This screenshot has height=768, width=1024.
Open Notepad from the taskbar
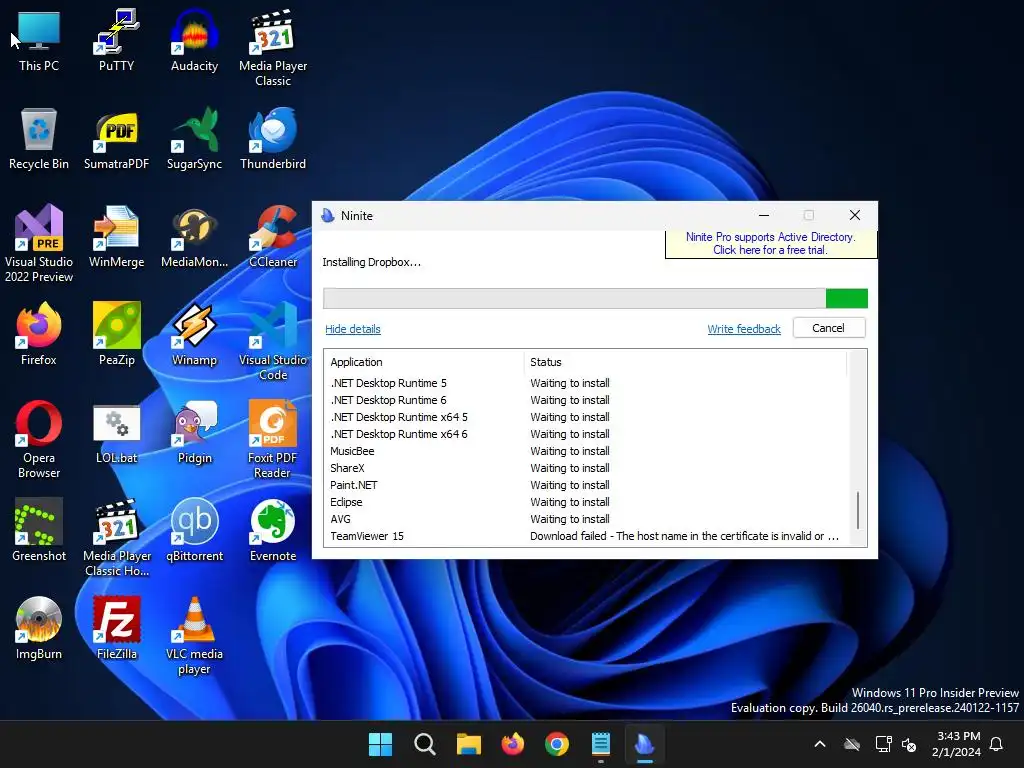(601, 744)
